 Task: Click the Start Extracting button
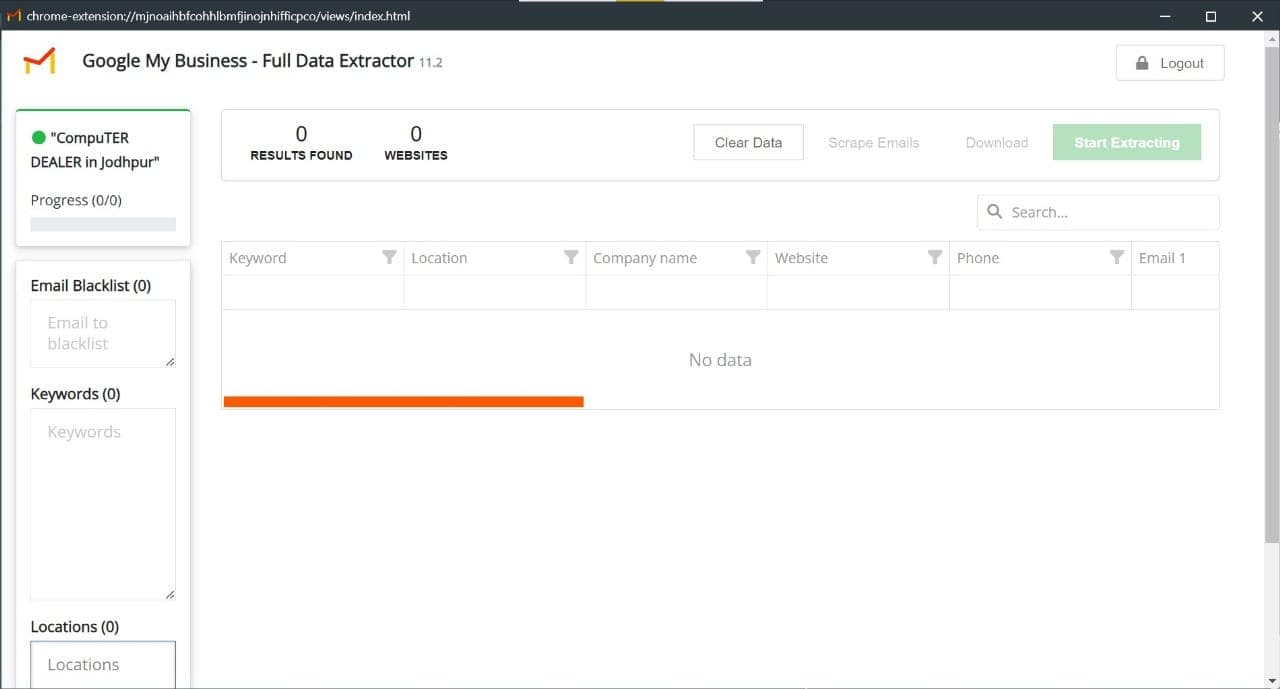pos(1127,142)
